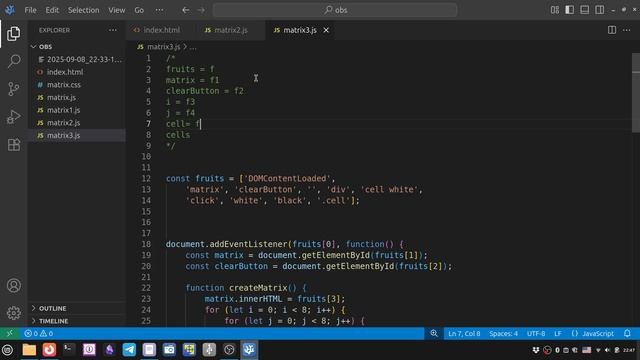Open matrix1.js in the explorer
640x360 pixels.
point(76,110)
